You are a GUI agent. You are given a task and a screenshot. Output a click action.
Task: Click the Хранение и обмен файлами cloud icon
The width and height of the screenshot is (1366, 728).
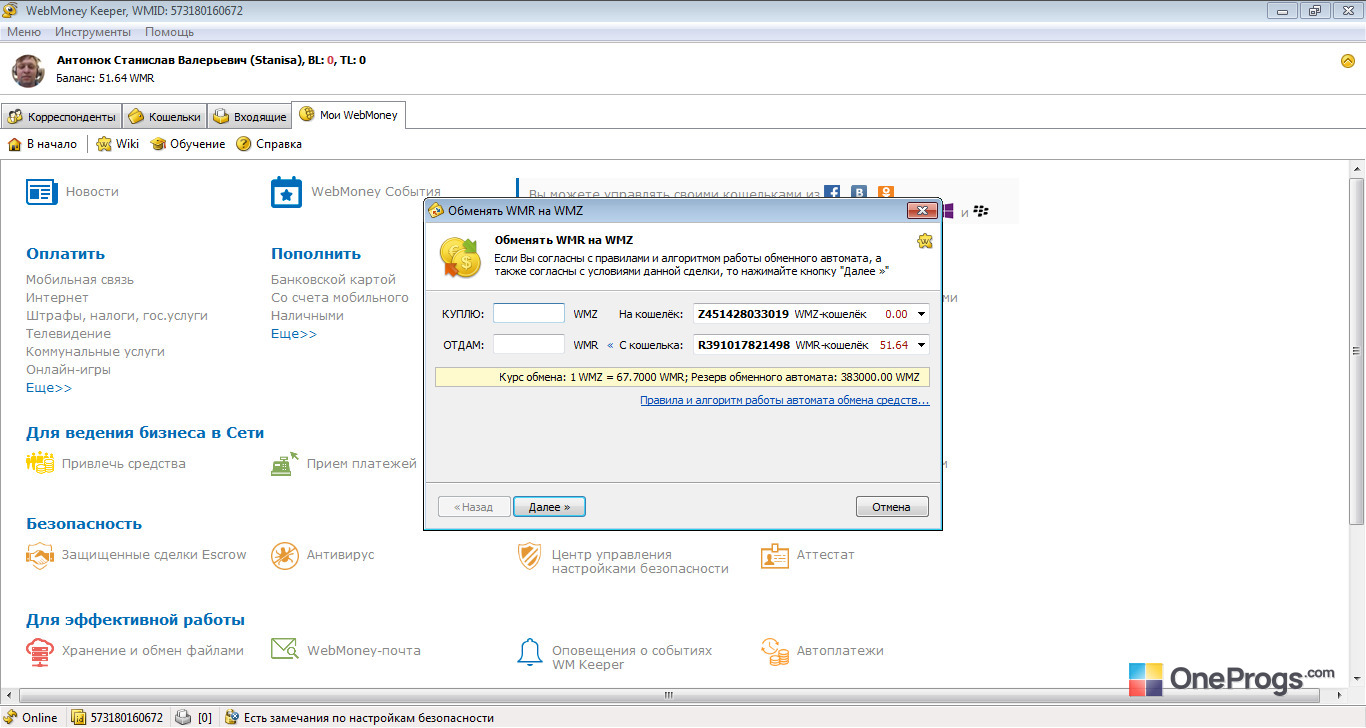40,651
